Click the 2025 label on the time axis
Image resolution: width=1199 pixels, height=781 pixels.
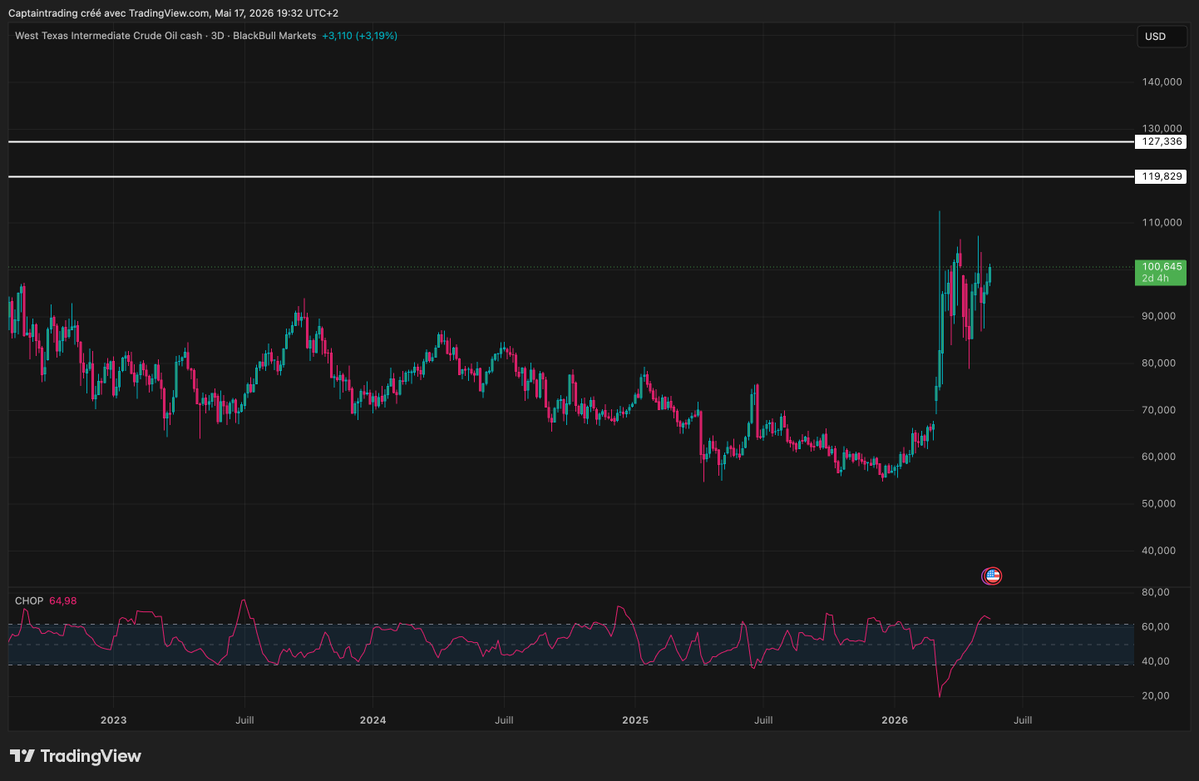(635, 720)
